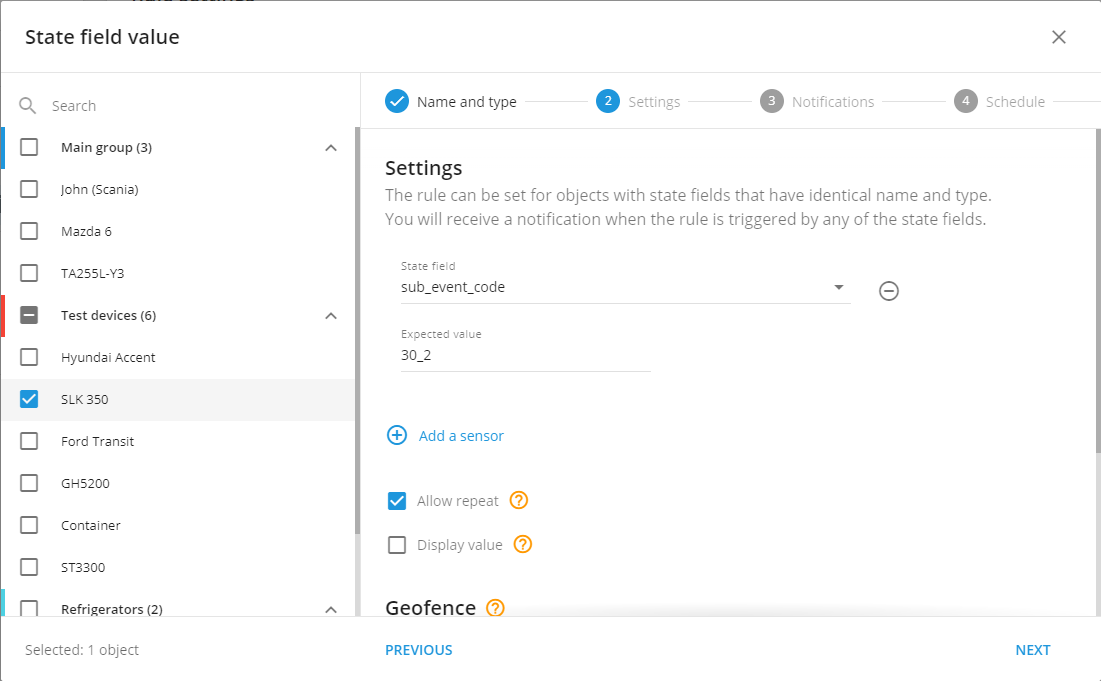Collapse the Refrigerators group

click(331, 609)
